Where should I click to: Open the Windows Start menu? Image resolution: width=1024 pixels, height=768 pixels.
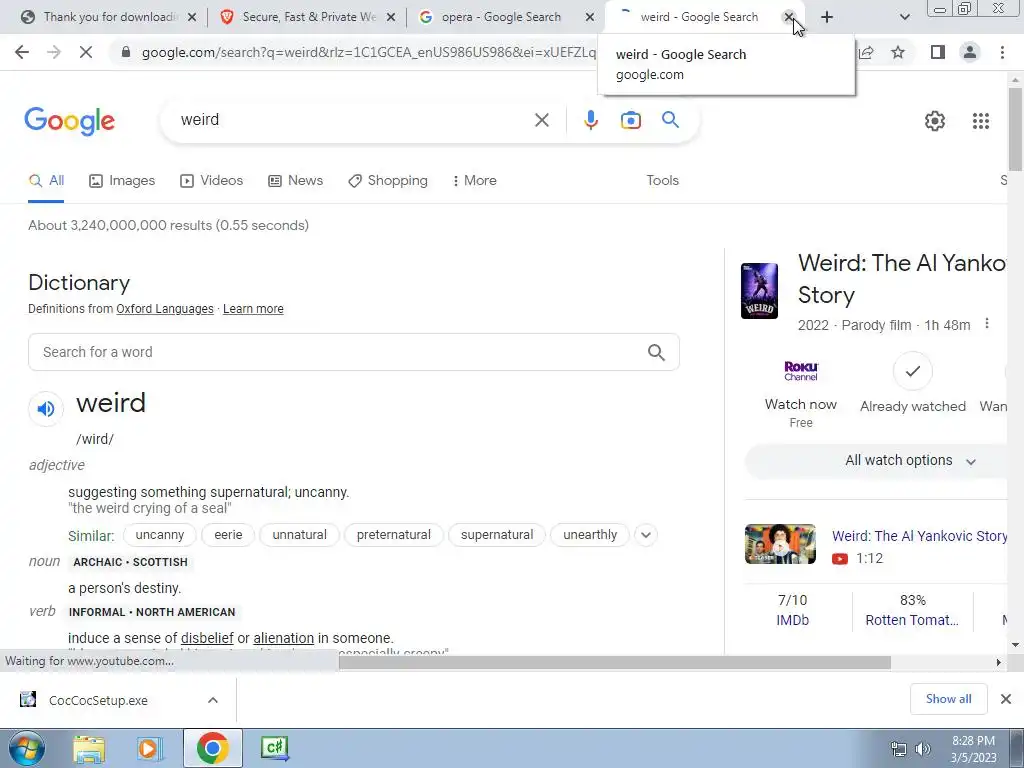25,748
